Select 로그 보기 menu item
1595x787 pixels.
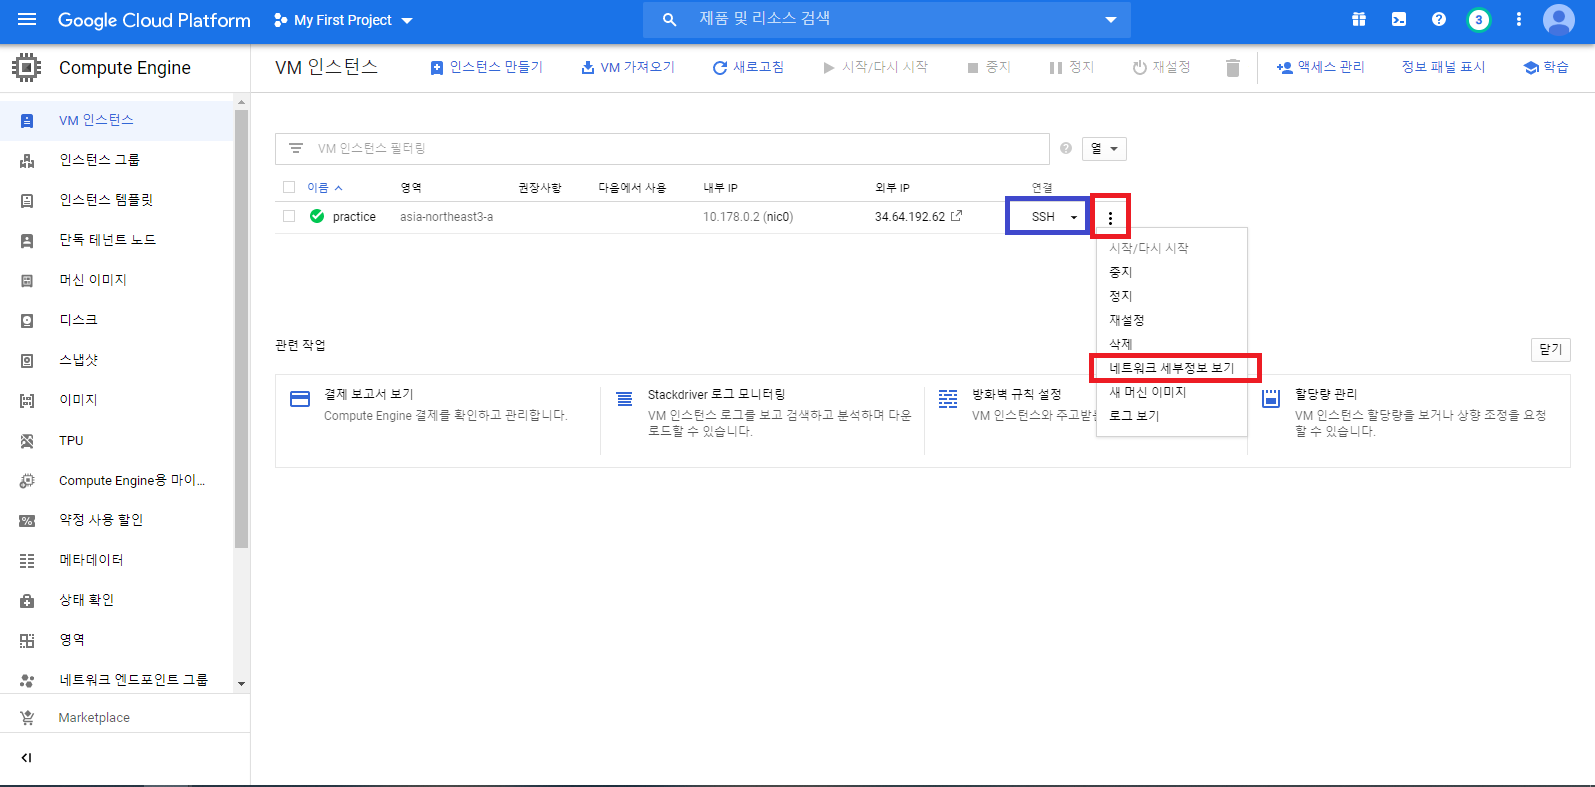pos(1134,416)
